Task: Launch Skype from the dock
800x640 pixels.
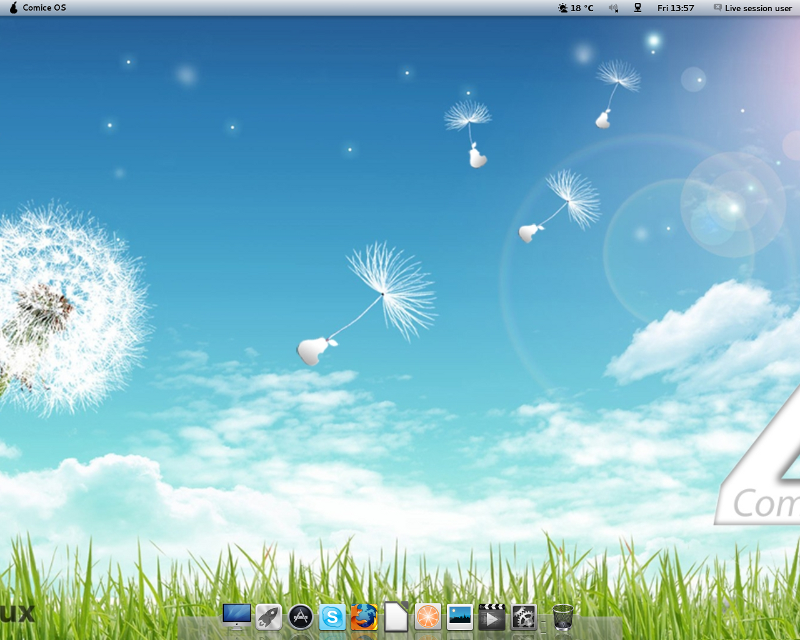Action: point(332,617)
